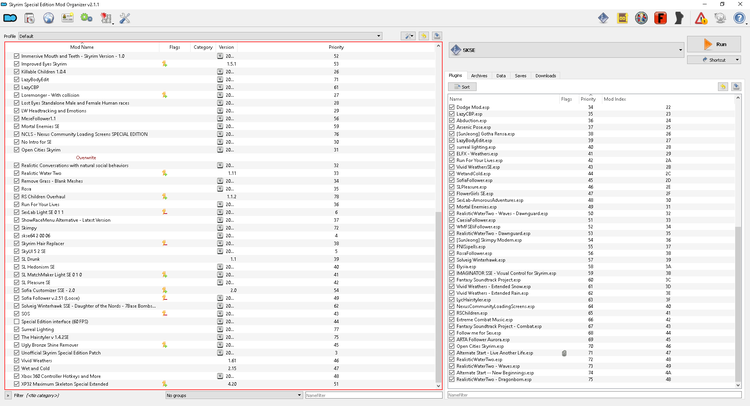This screenshot has width=750, height=406.
Task: Click the conflict flag on SexLab Light SE row
Action: coord(165,212)
